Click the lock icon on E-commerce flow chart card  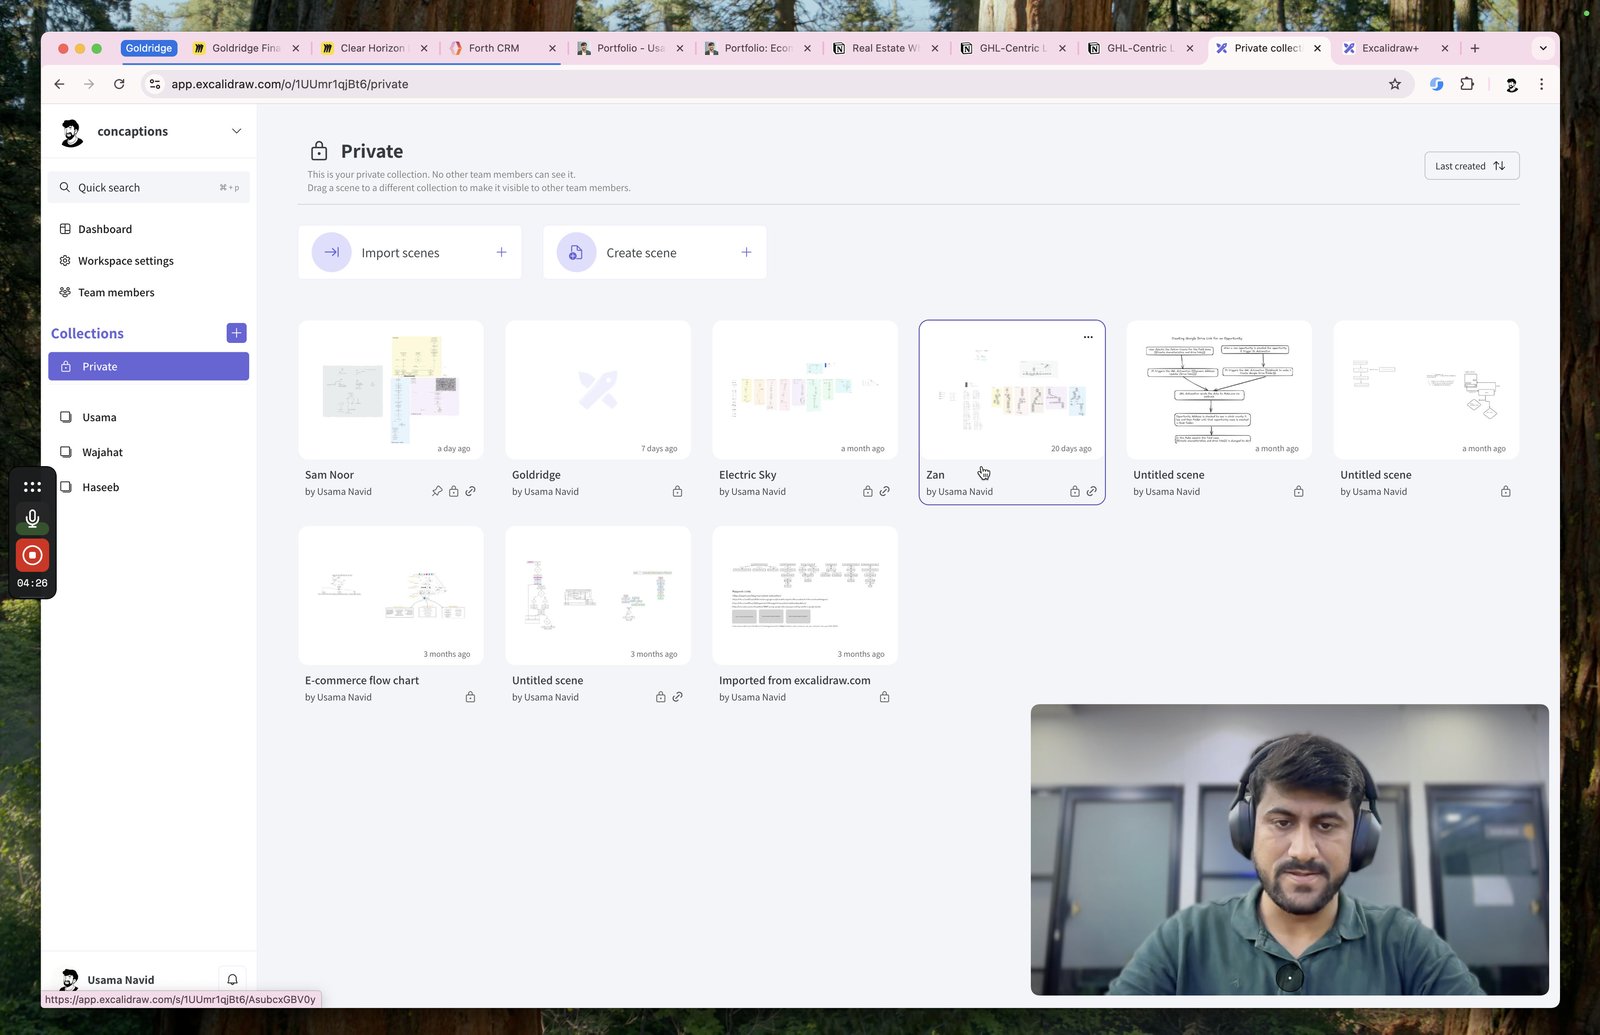[x=470, y=697]
